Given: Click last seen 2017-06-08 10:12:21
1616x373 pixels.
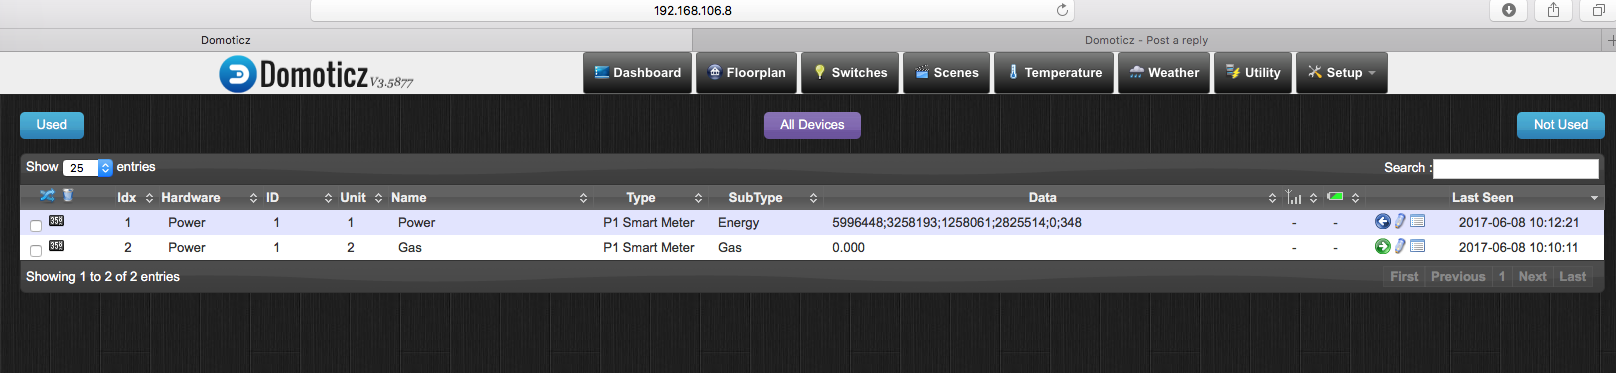Looking at the screenshot, I should point(1519,222).
